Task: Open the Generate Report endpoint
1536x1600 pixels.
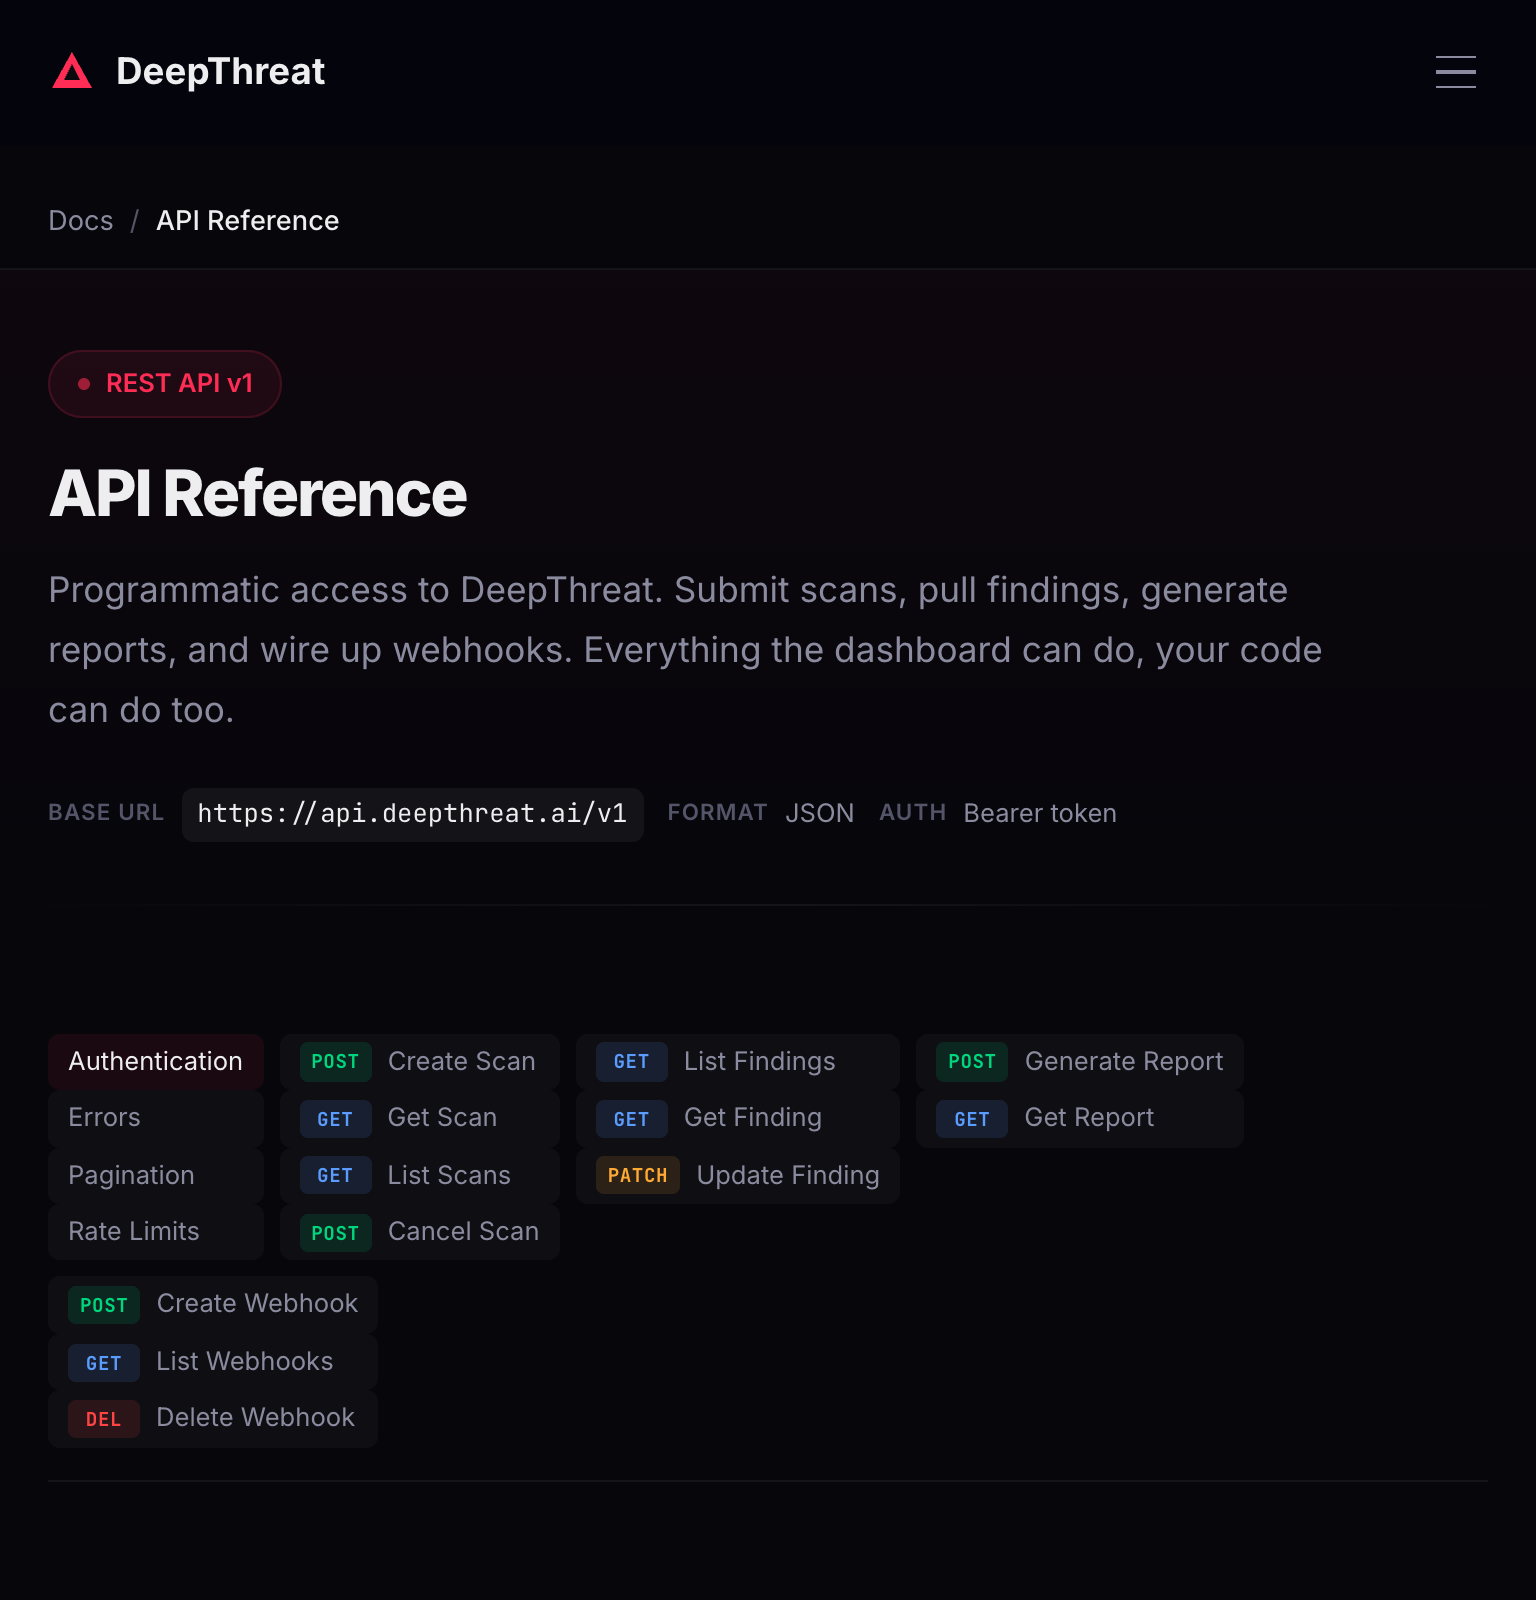Action: (1079, 1062)
